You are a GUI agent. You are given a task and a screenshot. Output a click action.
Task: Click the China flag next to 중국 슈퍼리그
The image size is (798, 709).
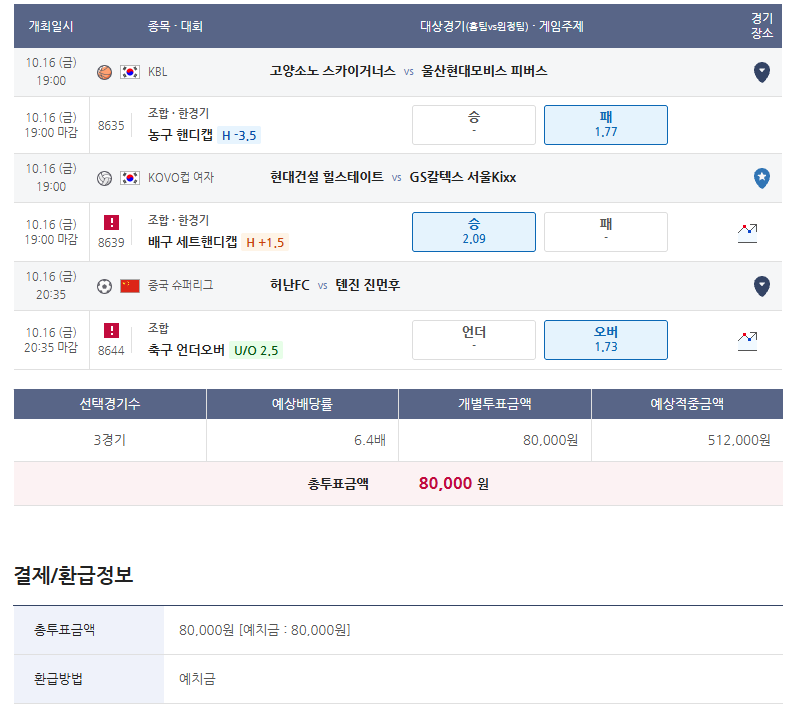[x=130, y=286]
